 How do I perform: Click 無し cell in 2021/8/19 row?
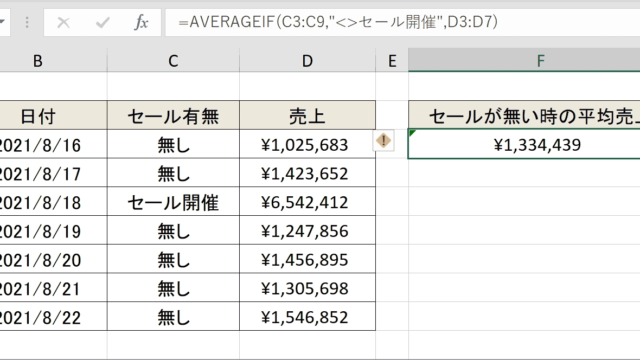[x=173, y=231]
